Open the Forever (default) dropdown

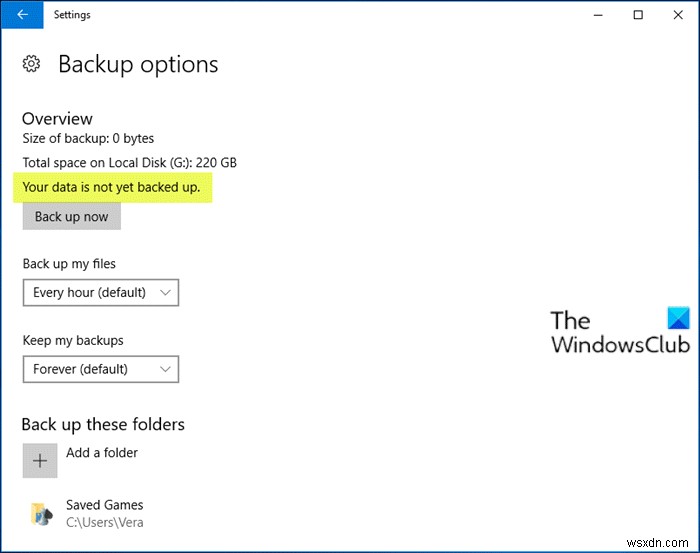[101, 369]
